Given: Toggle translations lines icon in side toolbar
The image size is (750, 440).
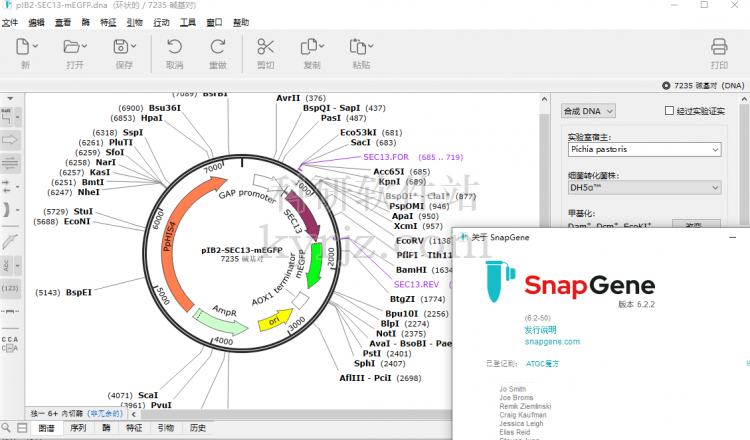Looking at the screenshot, I should 10,163.
